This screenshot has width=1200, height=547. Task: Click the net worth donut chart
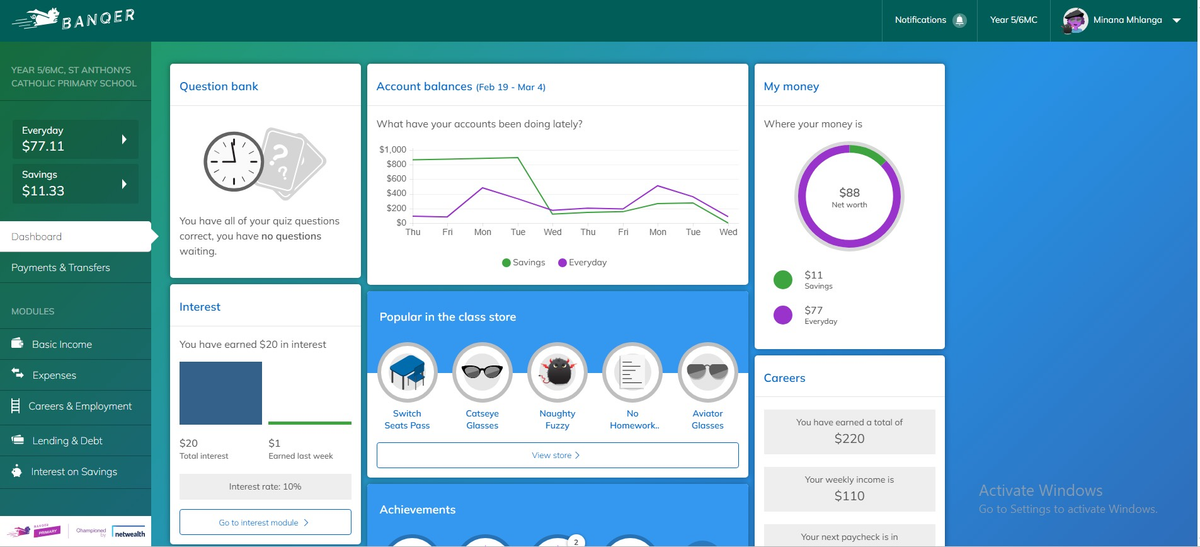point(848,196)
